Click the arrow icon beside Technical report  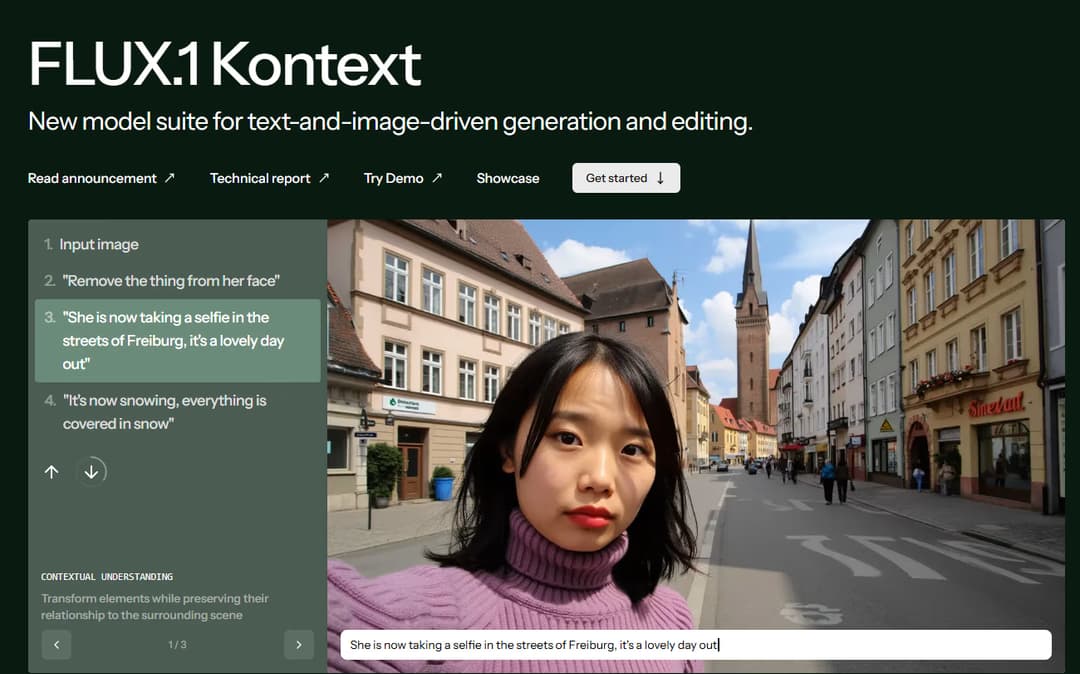pyautogui.click(x=324, y=178)
